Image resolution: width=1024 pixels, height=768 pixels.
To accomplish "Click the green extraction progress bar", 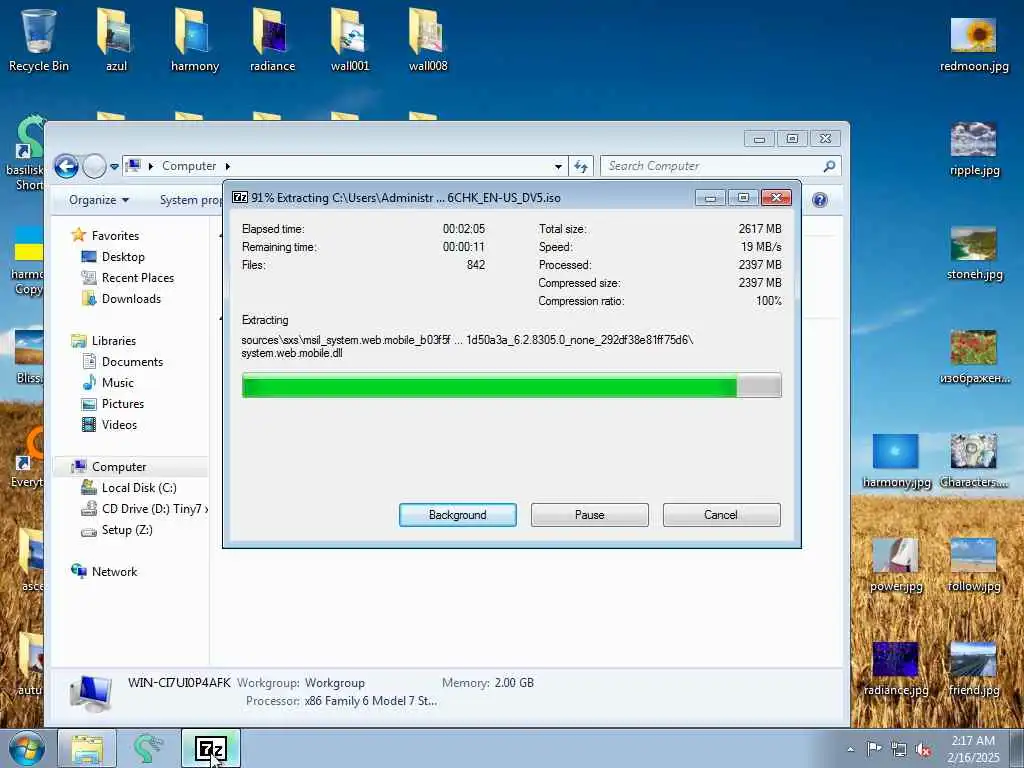I will pyautogui.click(x=511, y=385).
